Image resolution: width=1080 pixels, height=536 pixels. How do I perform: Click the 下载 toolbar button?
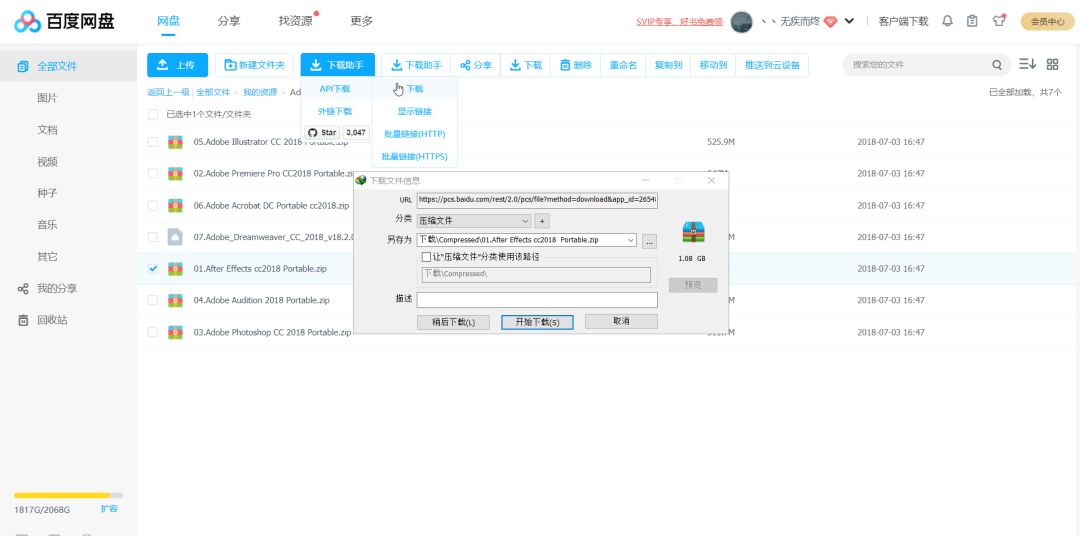526,65
